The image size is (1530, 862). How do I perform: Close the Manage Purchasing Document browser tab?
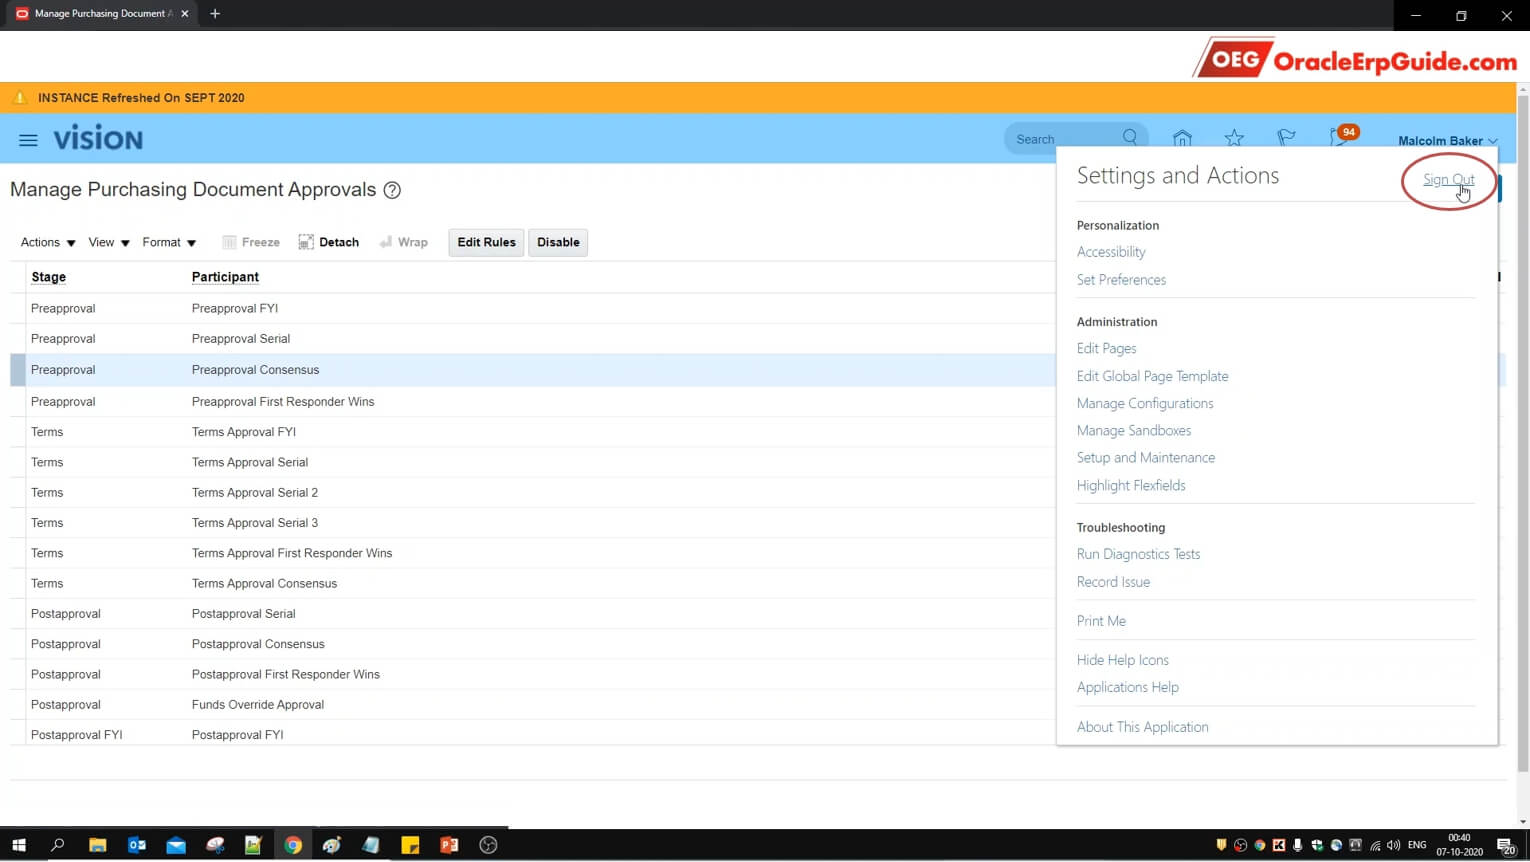185,14
